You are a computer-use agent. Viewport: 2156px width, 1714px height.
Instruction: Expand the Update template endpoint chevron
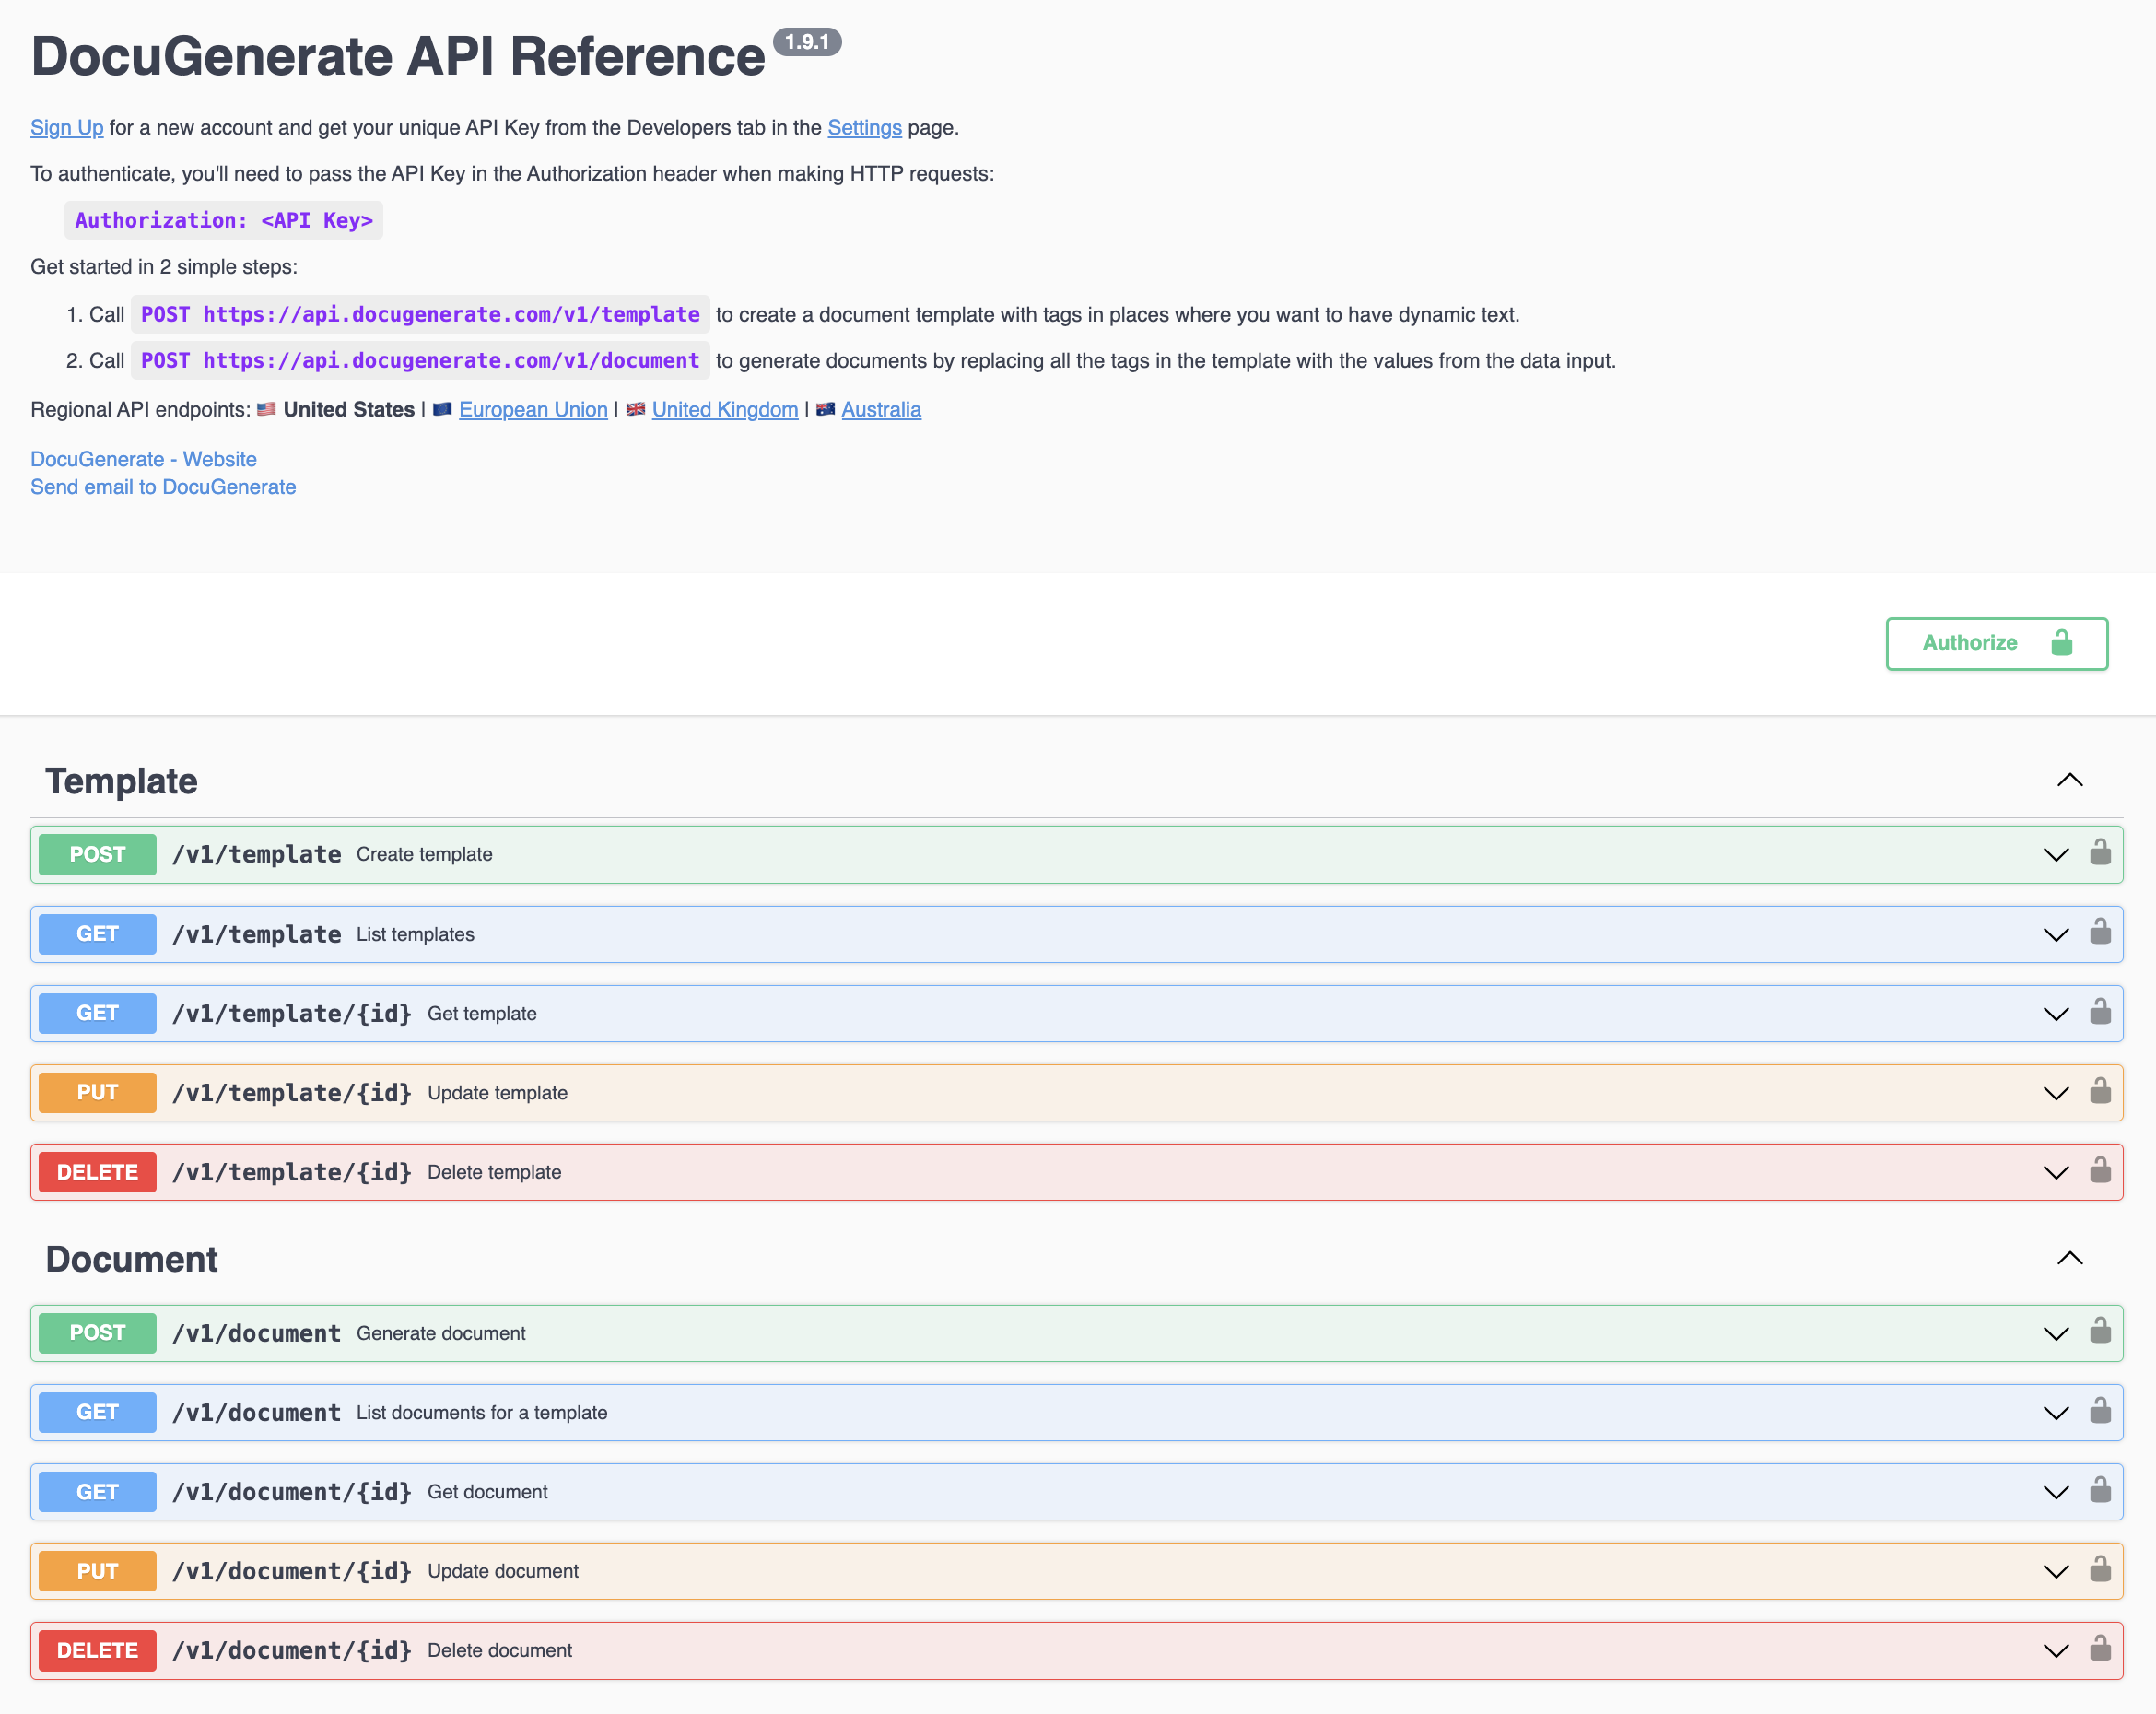pos(2056,1093)
